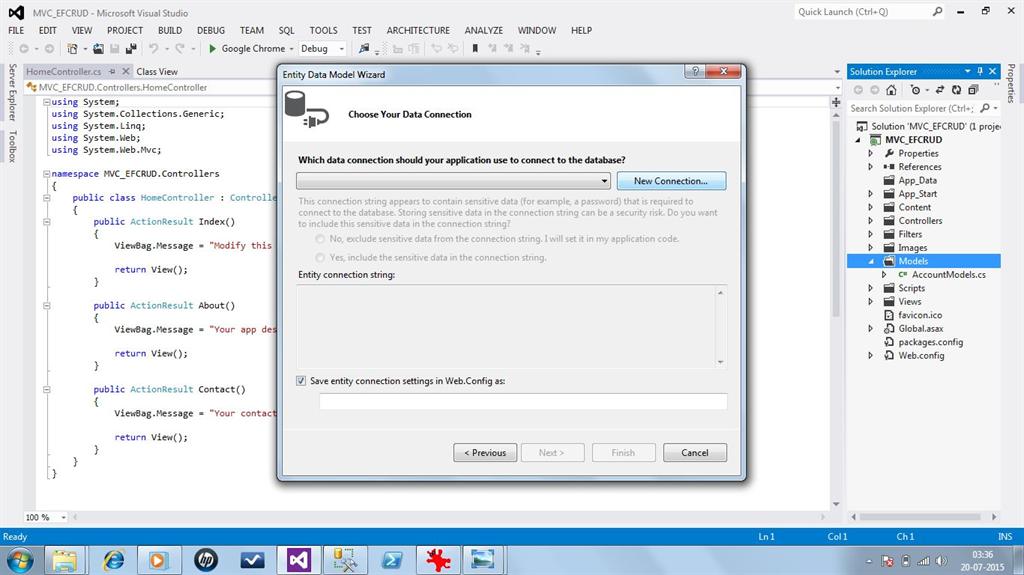Expand the References node

871,167
